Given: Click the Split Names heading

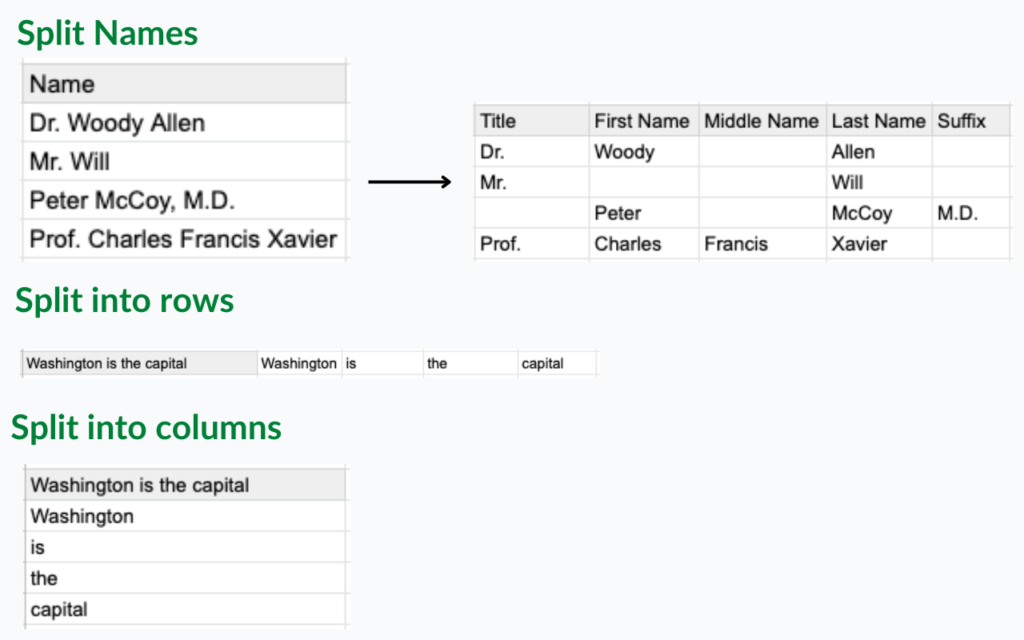Looking at the screenshot, I should point(107,33).
